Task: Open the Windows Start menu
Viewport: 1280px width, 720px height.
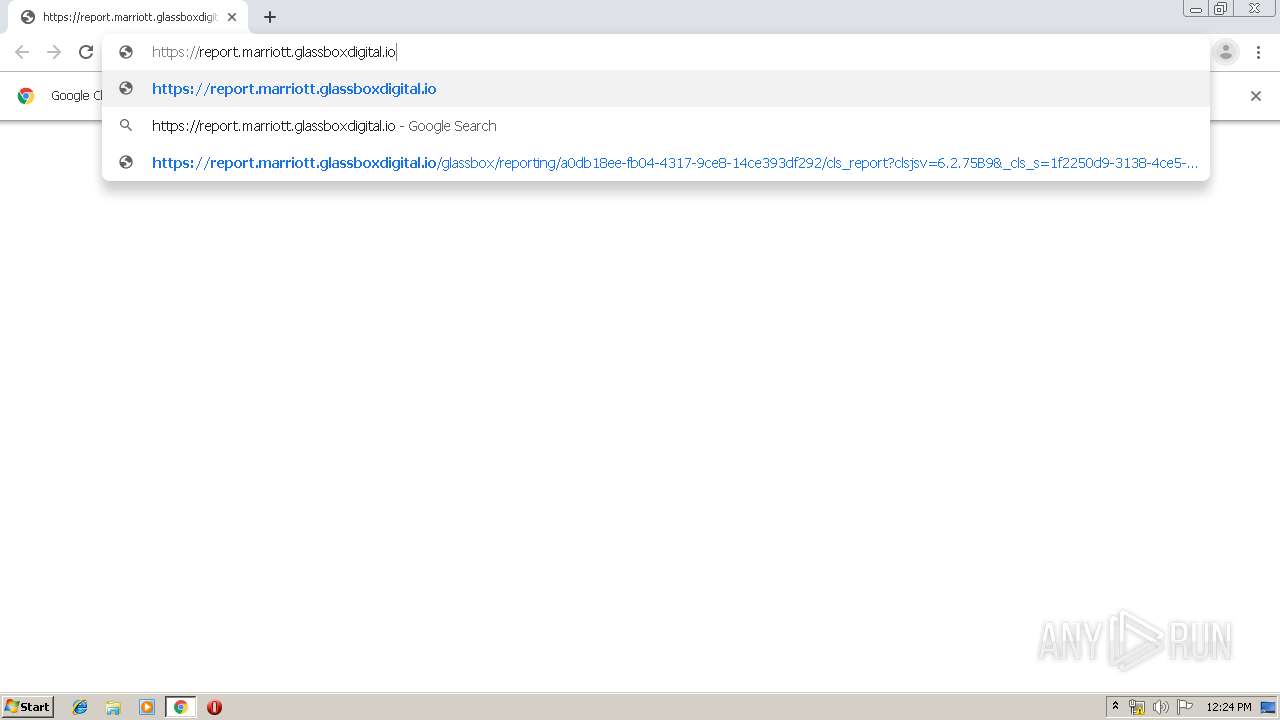Action: tap(28, 707)
